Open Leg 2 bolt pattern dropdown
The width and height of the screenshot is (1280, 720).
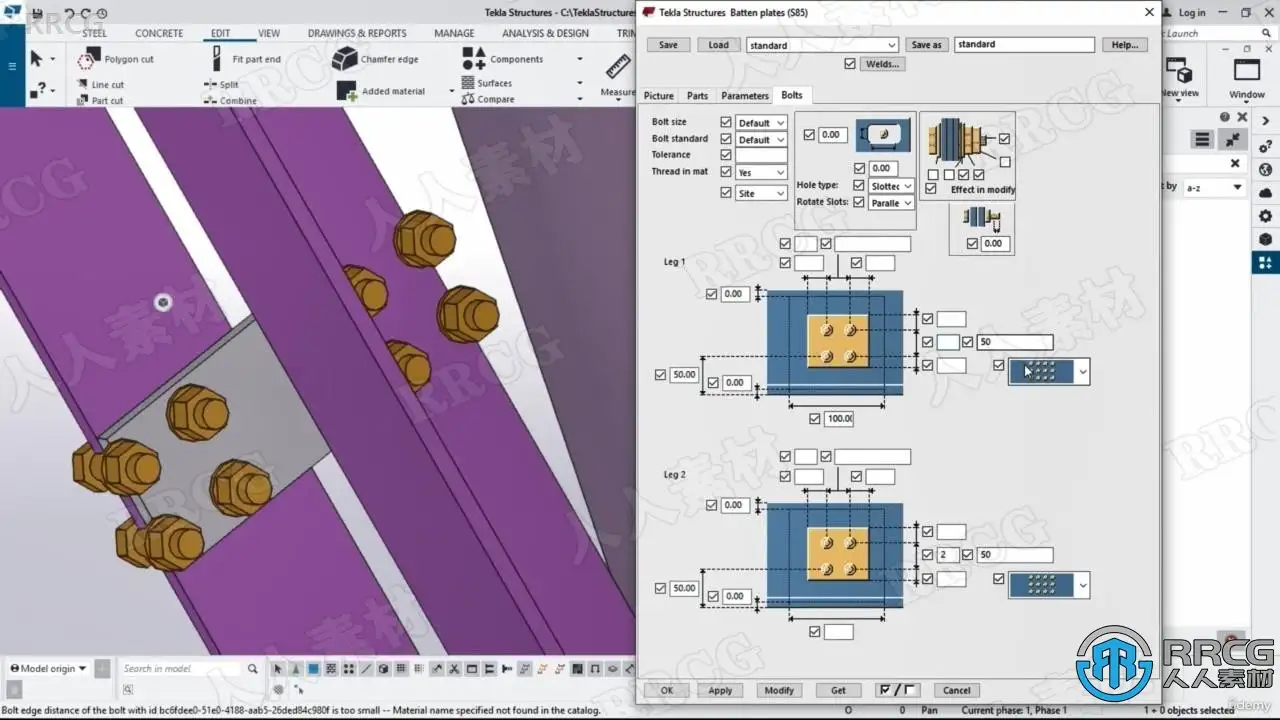1049,585
